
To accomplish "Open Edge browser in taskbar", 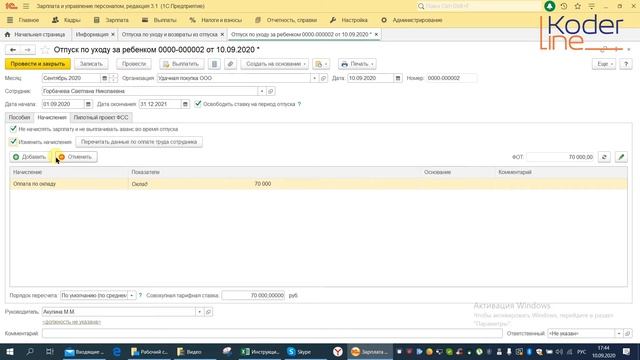I will (117, 352).
